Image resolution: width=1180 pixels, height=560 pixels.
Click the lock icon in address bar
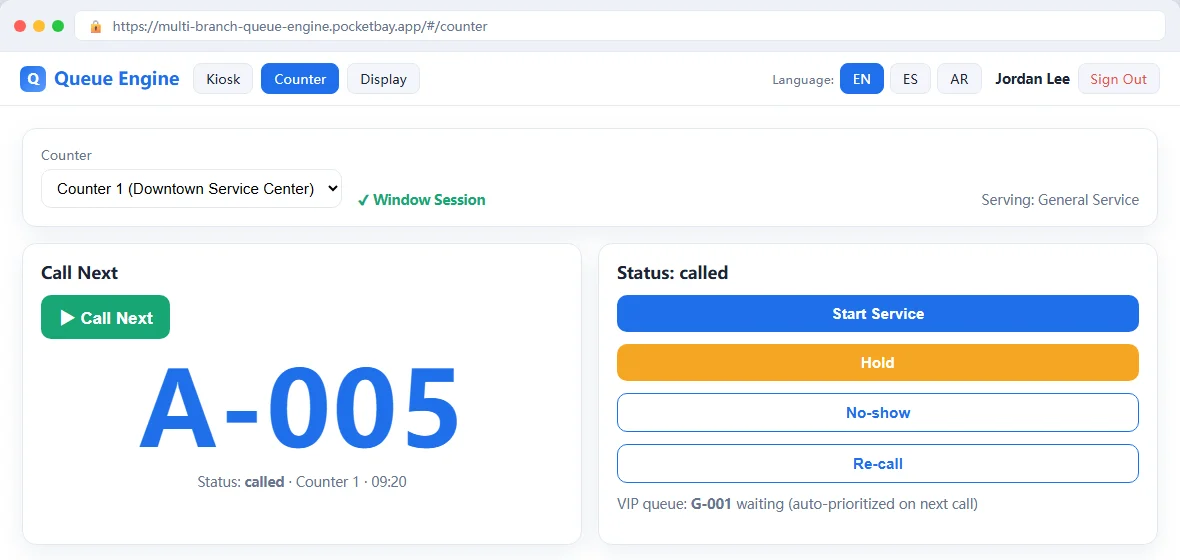[x=96, y=26]
